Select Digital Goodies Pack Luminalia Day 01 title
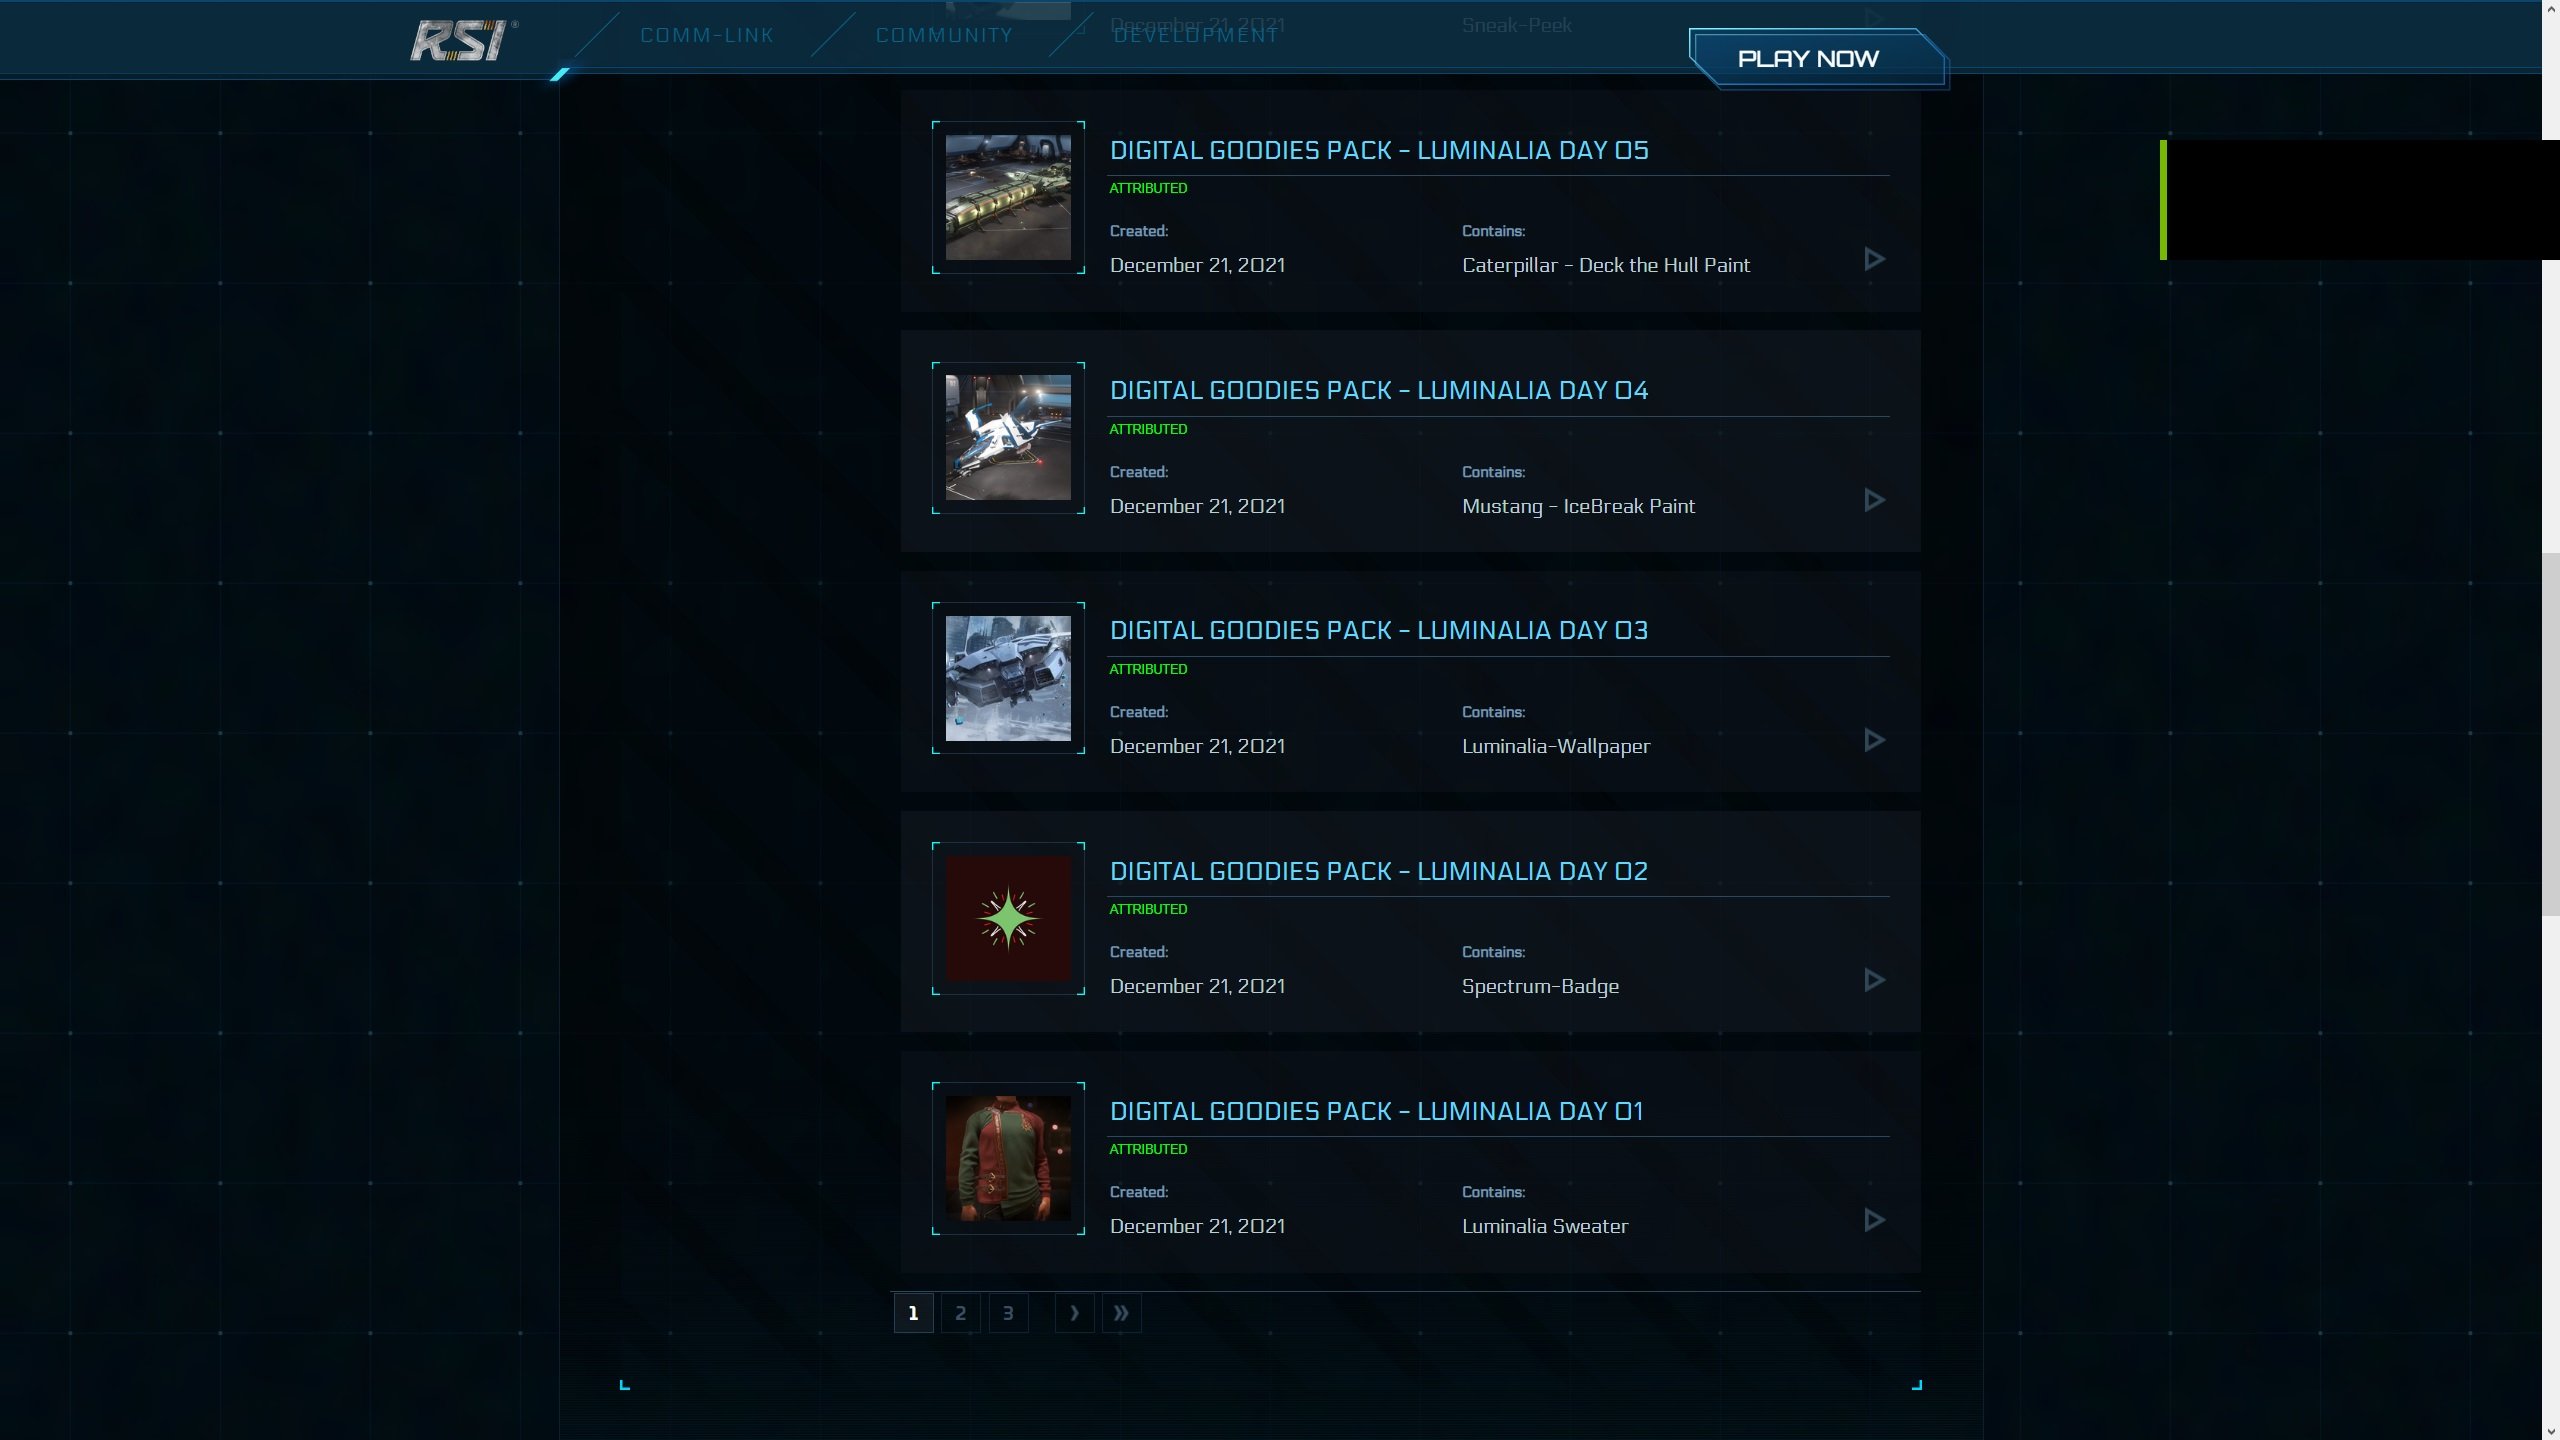This screenshot has width=2560, height=1440. pyautogui.click(x=1376, y=1111)
